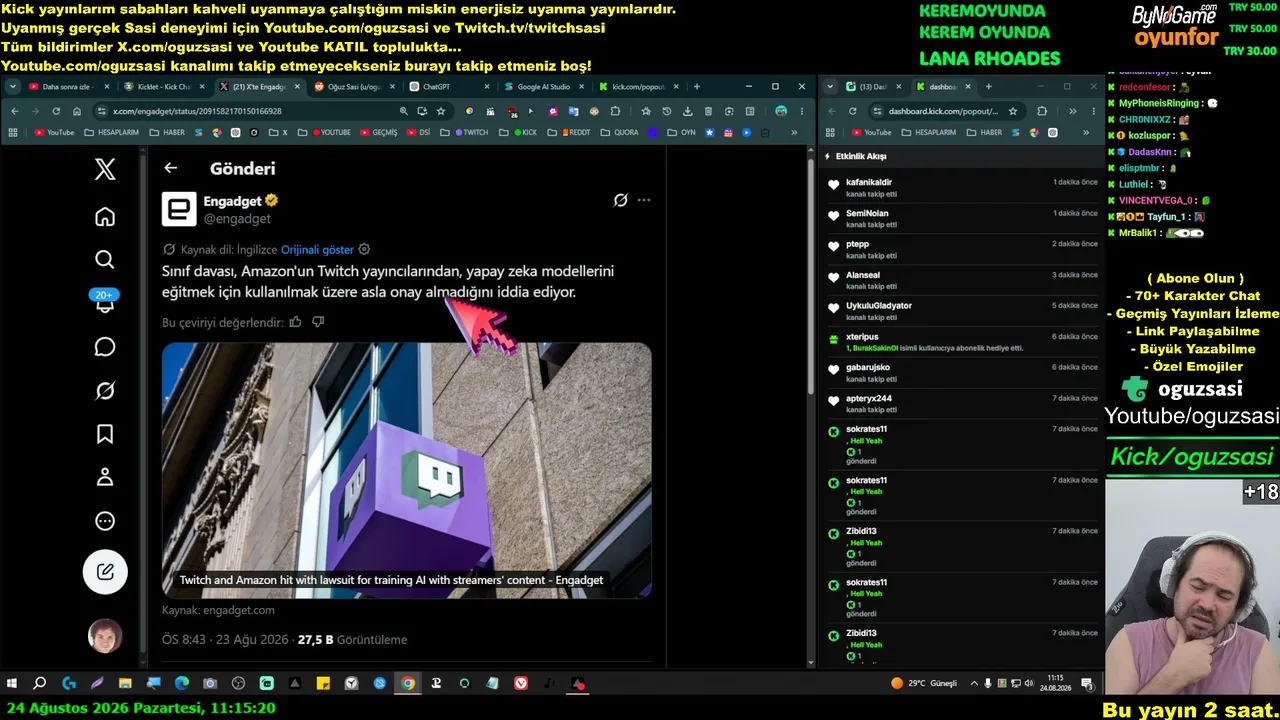
Task: Click the post timestamp 'ÖS 8:43 · 23 Ağu 2026'
Action: (x=226, y=640)
